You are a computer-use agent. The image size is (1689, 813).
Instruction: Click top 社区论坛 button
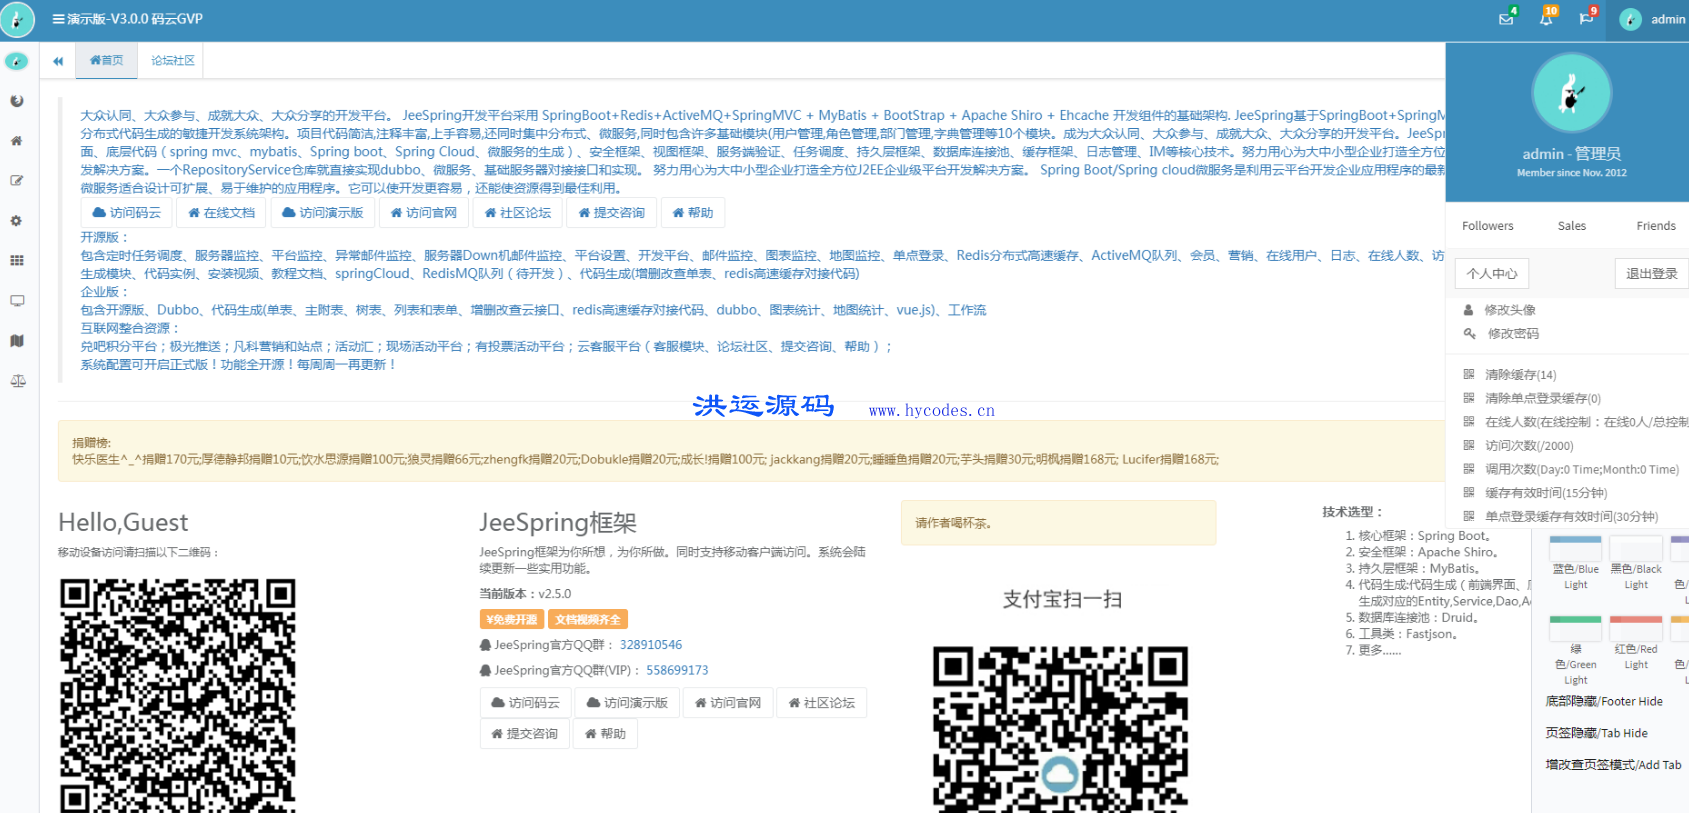point(518,213)
